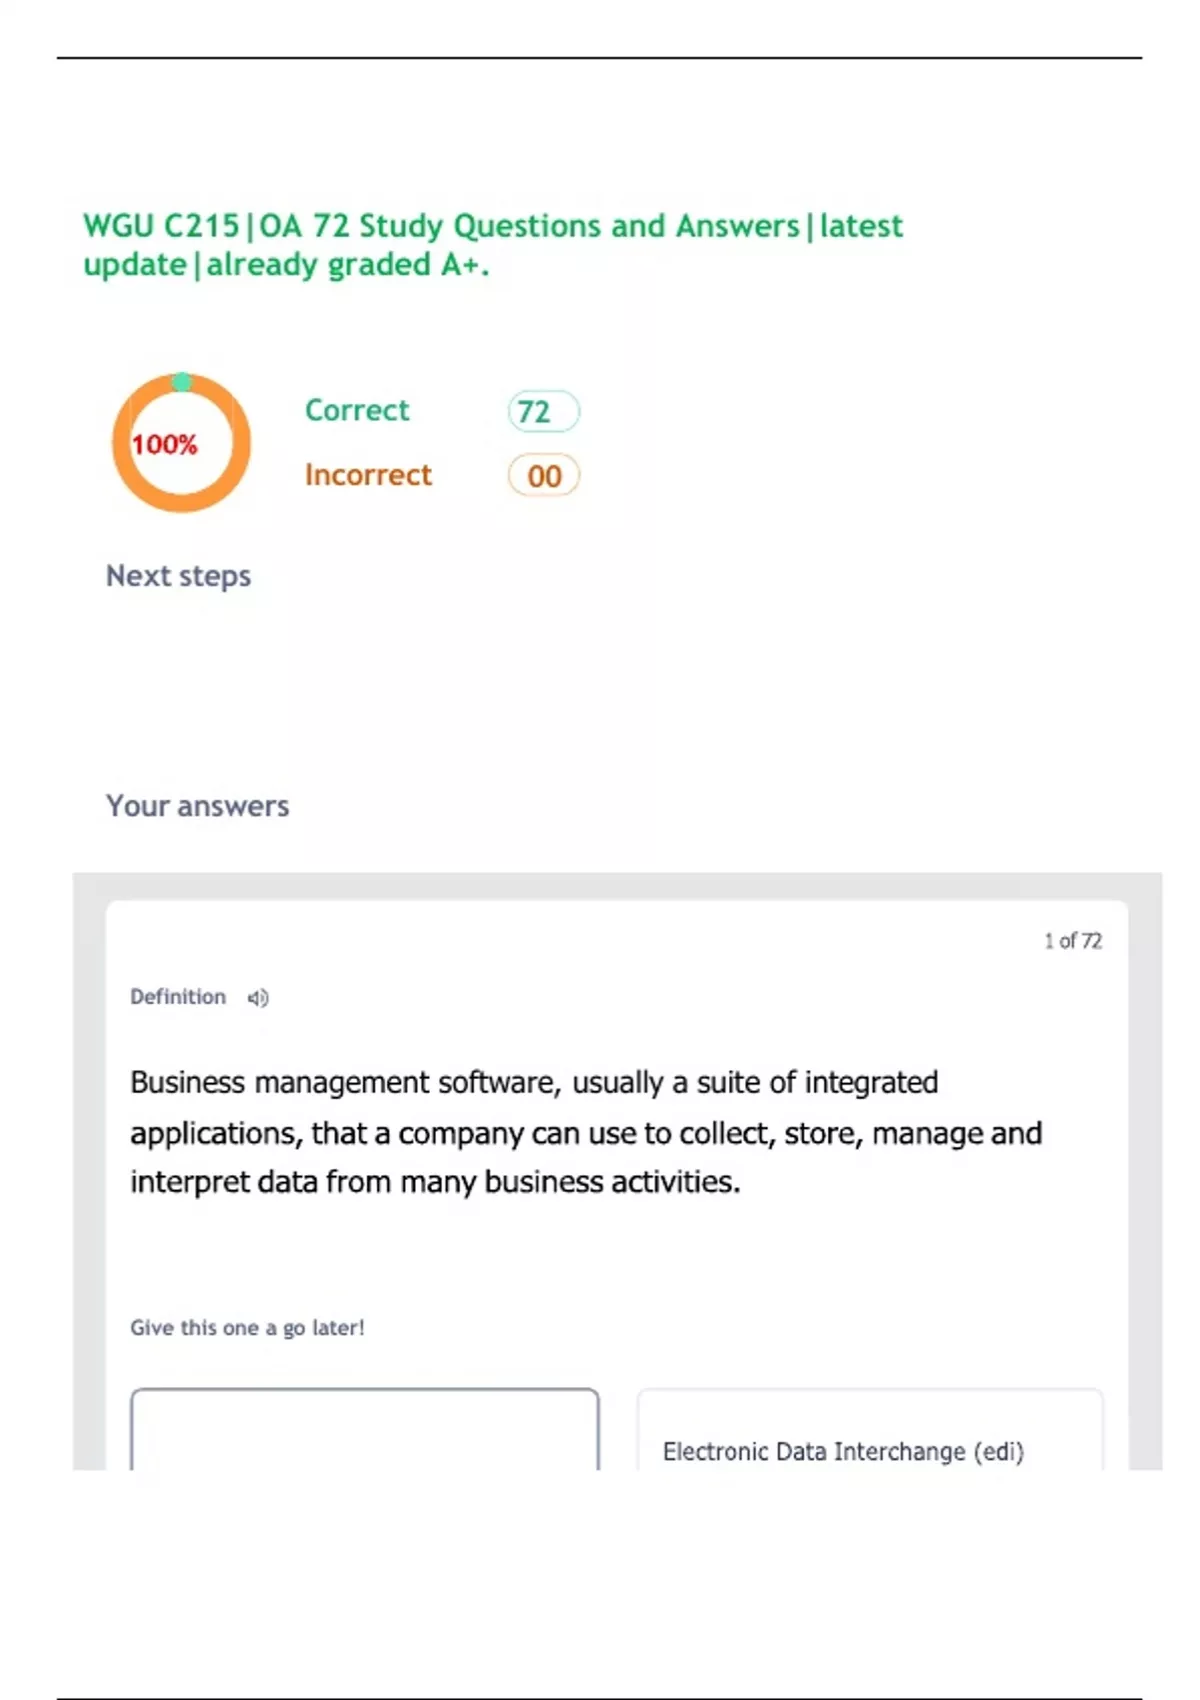Click the orange Incorrect label
Screen dimensions: 1200x1700
click(x=368, y=475)
